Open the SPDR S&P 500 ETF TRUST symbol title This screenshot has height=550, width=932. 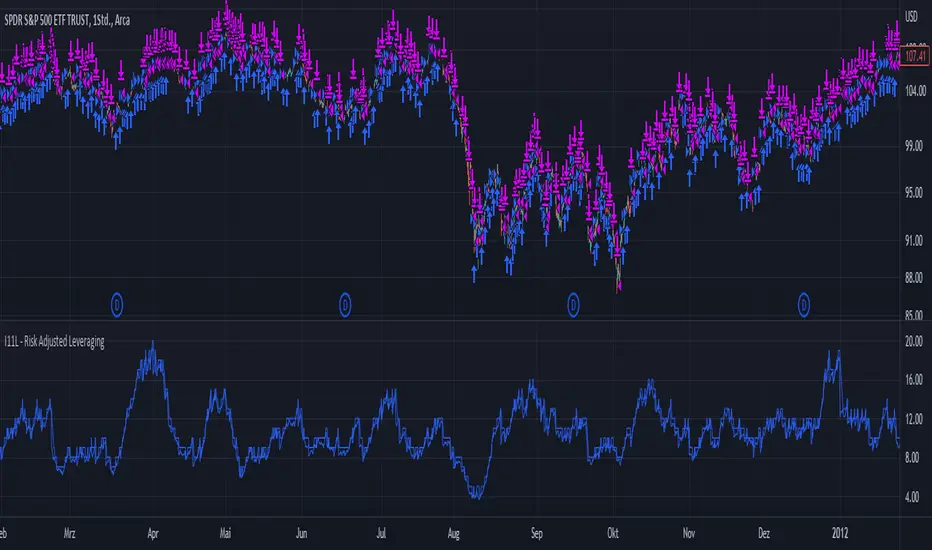[67, 20]
